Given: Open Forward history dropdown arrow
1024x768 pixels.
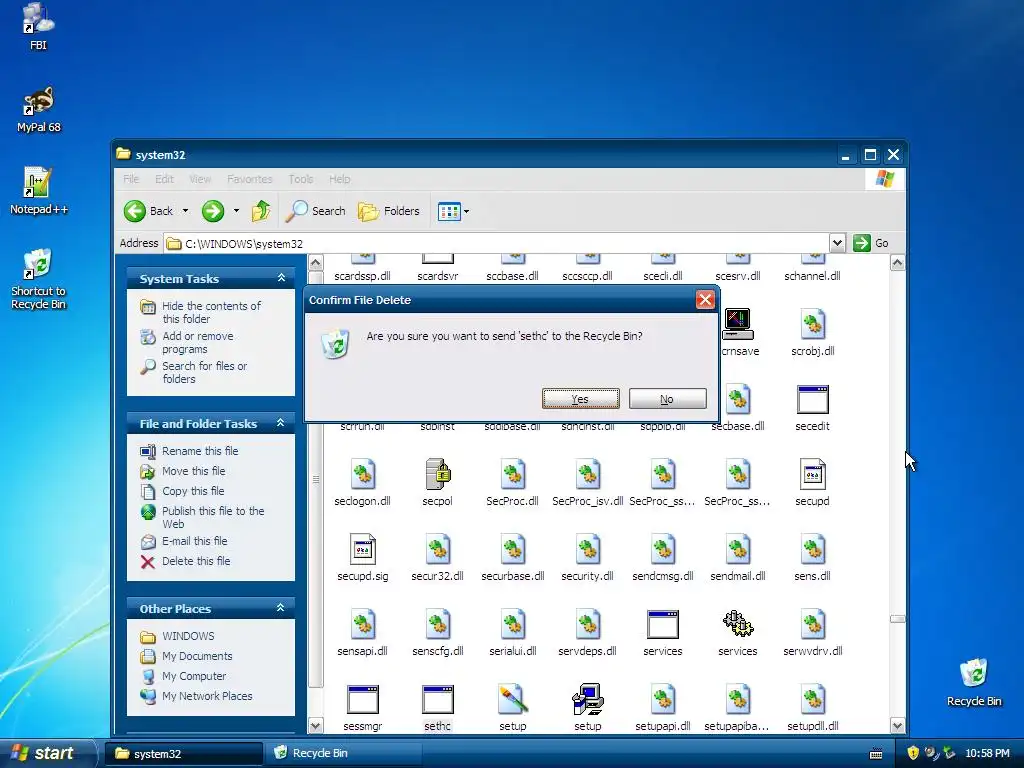Looking at the screenshot, I should [236, 211].
